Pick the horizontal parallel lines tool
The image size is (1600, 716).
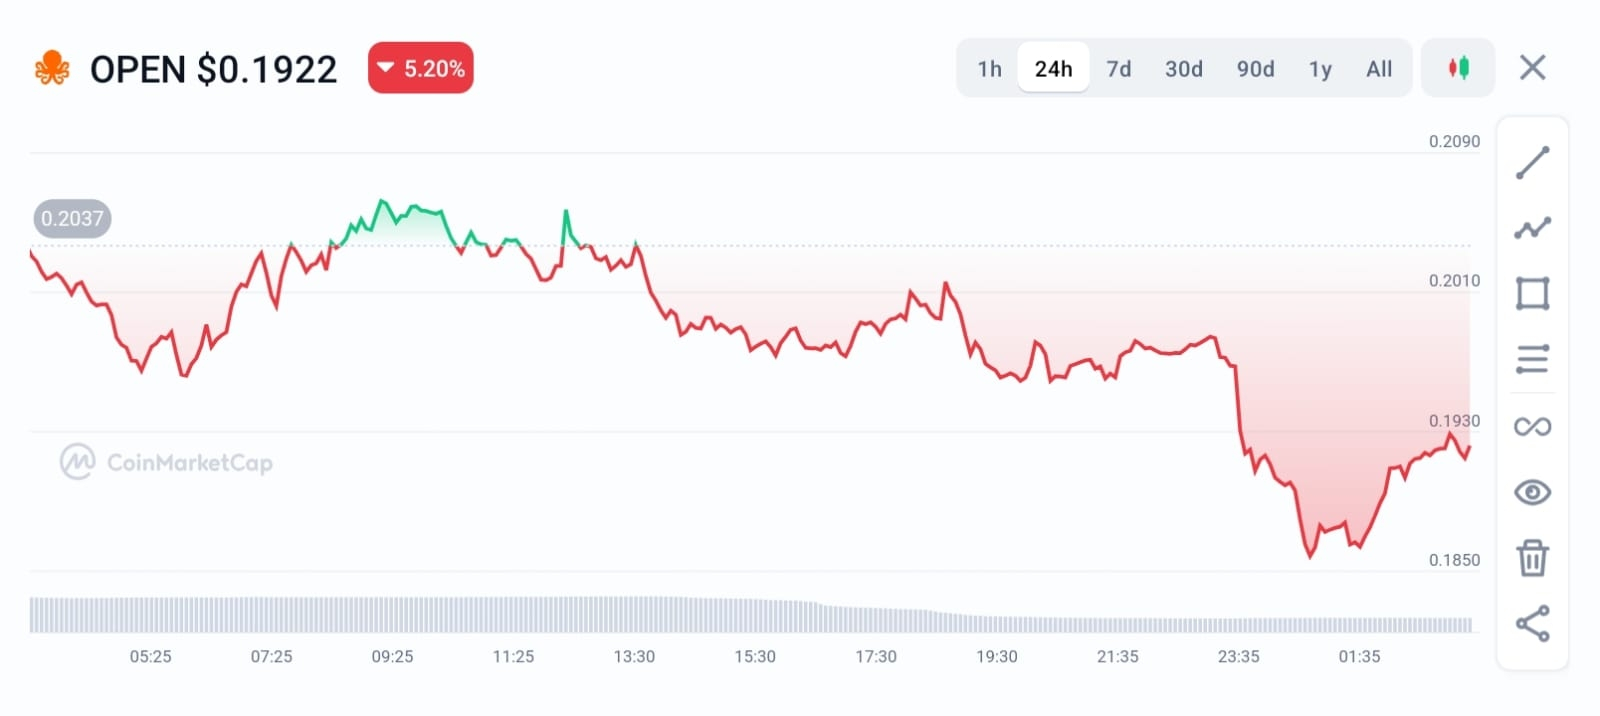pyautogui.click(x=1532, y=359)
